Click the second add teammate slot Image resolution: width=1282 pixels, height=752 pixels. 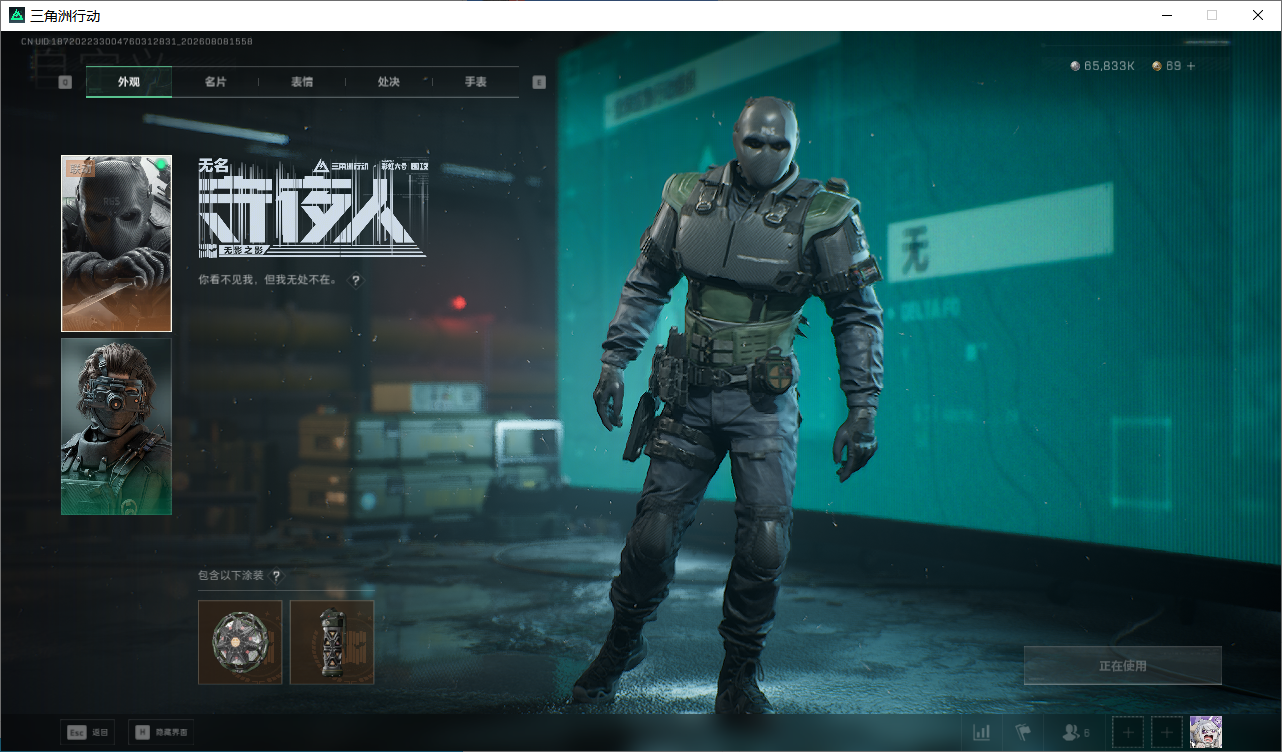[1167, 733]
